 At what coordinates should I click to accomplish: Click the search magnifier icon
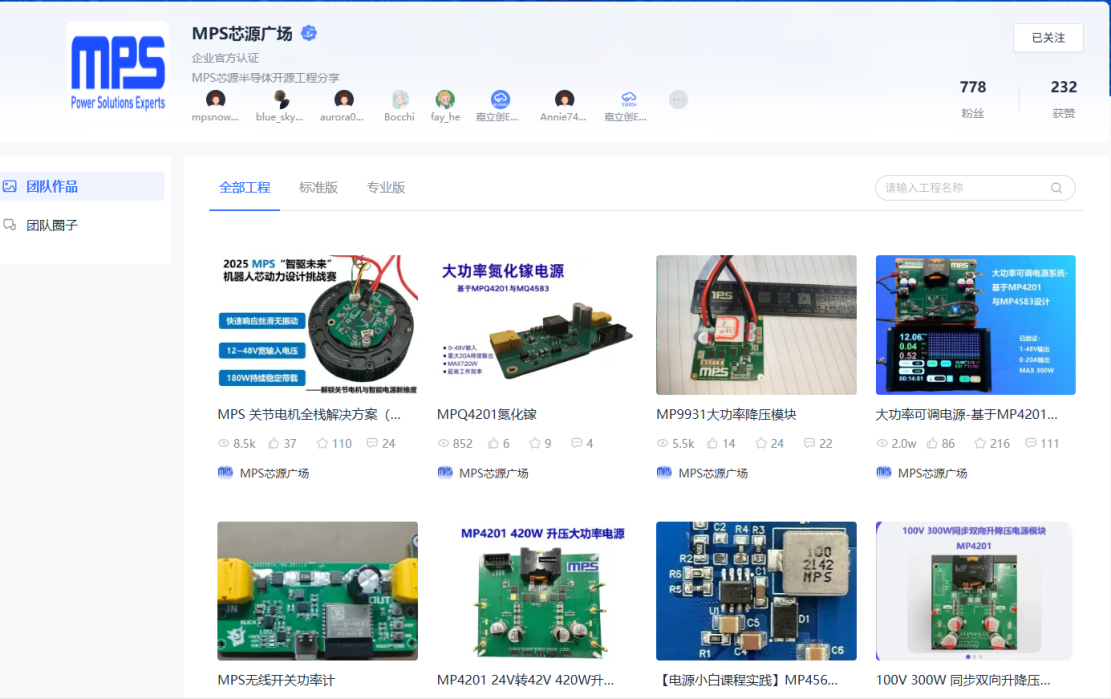tap(1056, 188)
